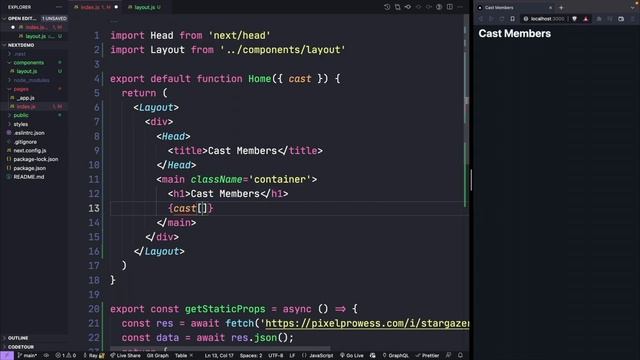Click the Ray status bar item
The height and width of the screenshot is (360, 640).
pyautogui.click(x=94, y=356)
